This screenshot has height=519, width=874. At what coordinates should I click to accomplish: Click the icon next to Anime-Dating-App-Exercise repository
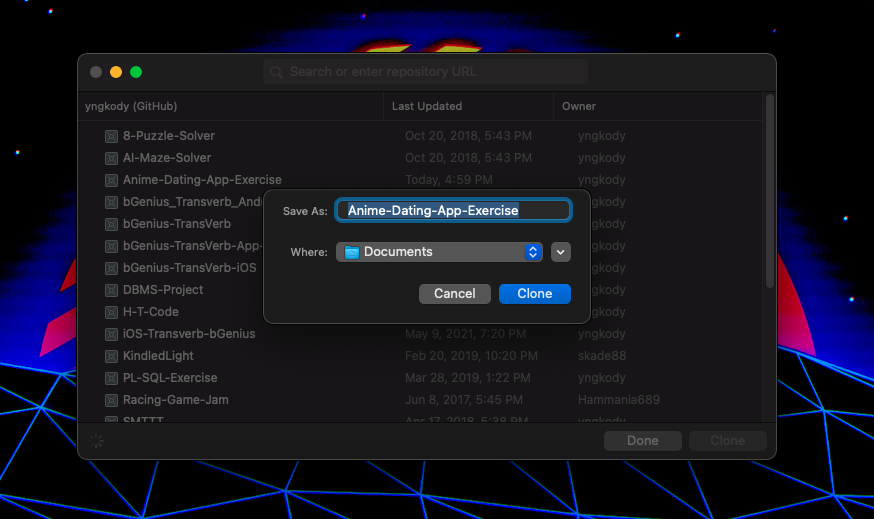coord(111,180)
